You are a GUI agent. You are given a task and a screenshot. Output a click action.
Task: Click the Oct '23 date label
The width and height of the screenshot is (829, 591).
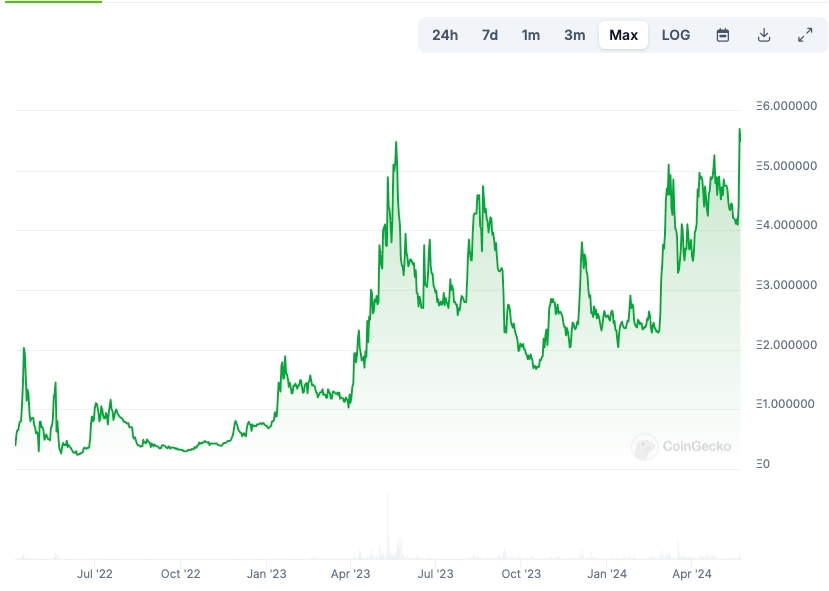521,574
